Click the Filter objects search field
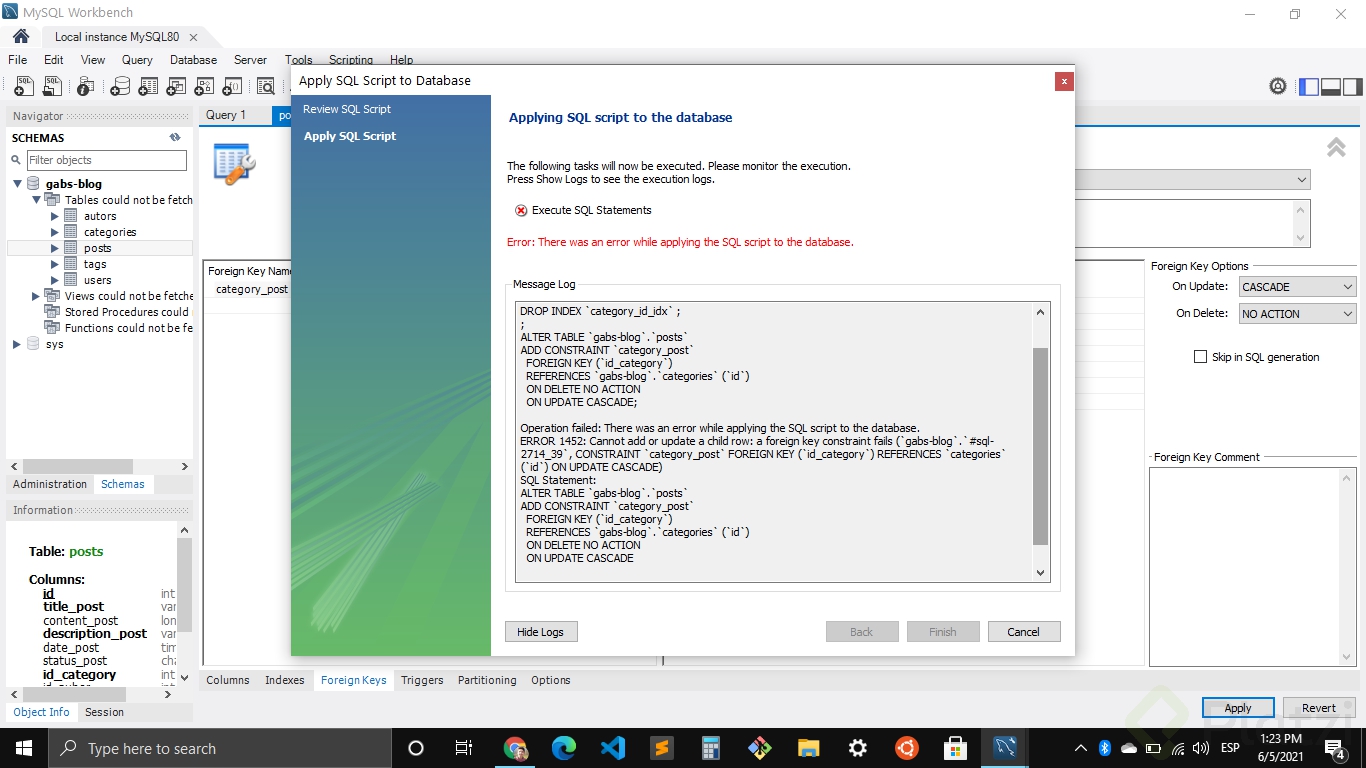The width and height of the screenshot is (1366, 768). click(107, 160)
